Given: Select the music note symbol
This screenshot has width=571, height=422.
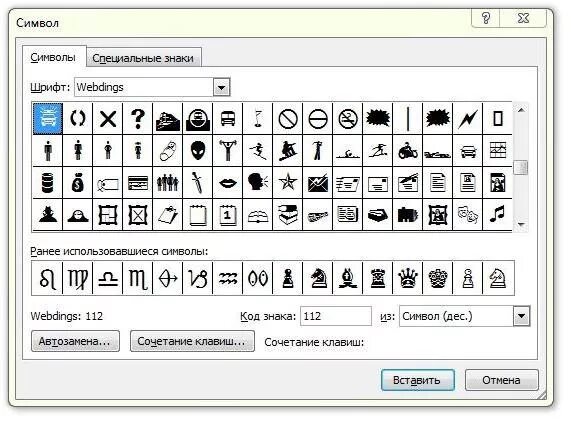Looking at the screenshot, I should click(x=497, y=214).
